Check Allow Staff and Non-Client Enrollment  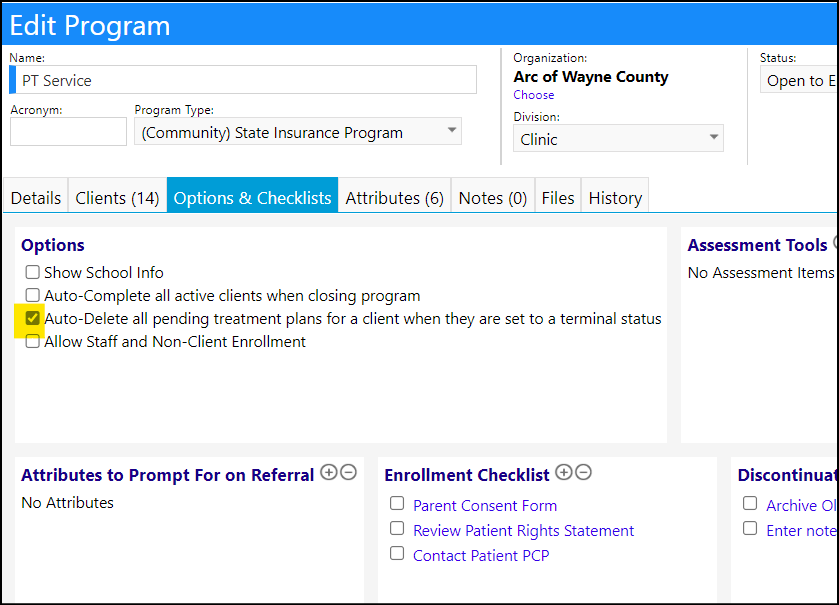click(33, 341)
